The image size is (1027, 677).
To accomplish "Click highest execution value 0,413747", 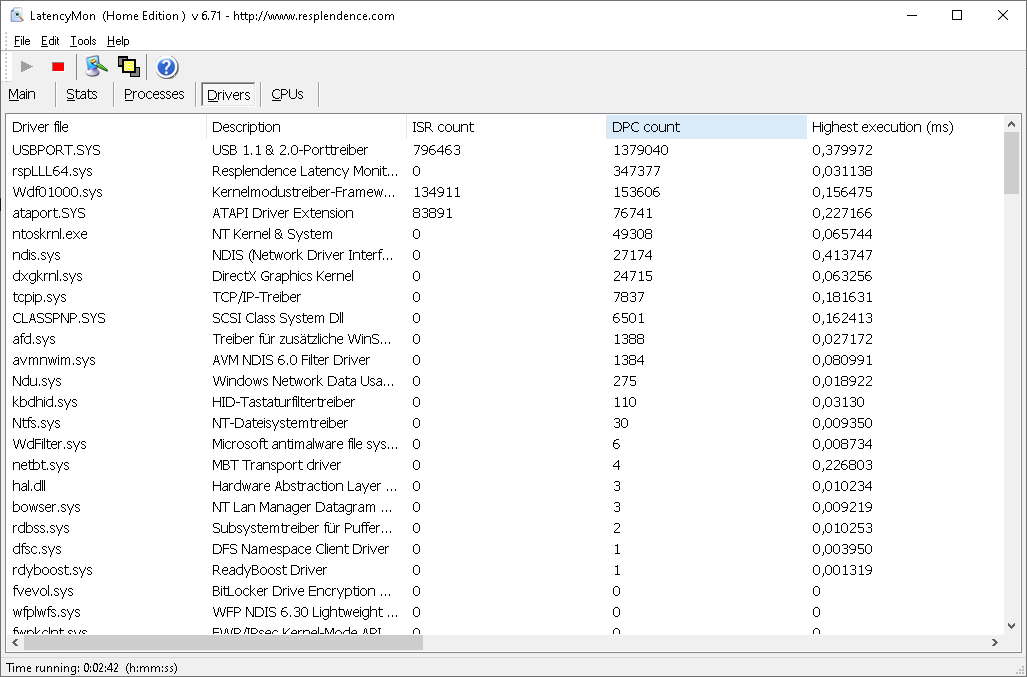I will coord(842,255).
